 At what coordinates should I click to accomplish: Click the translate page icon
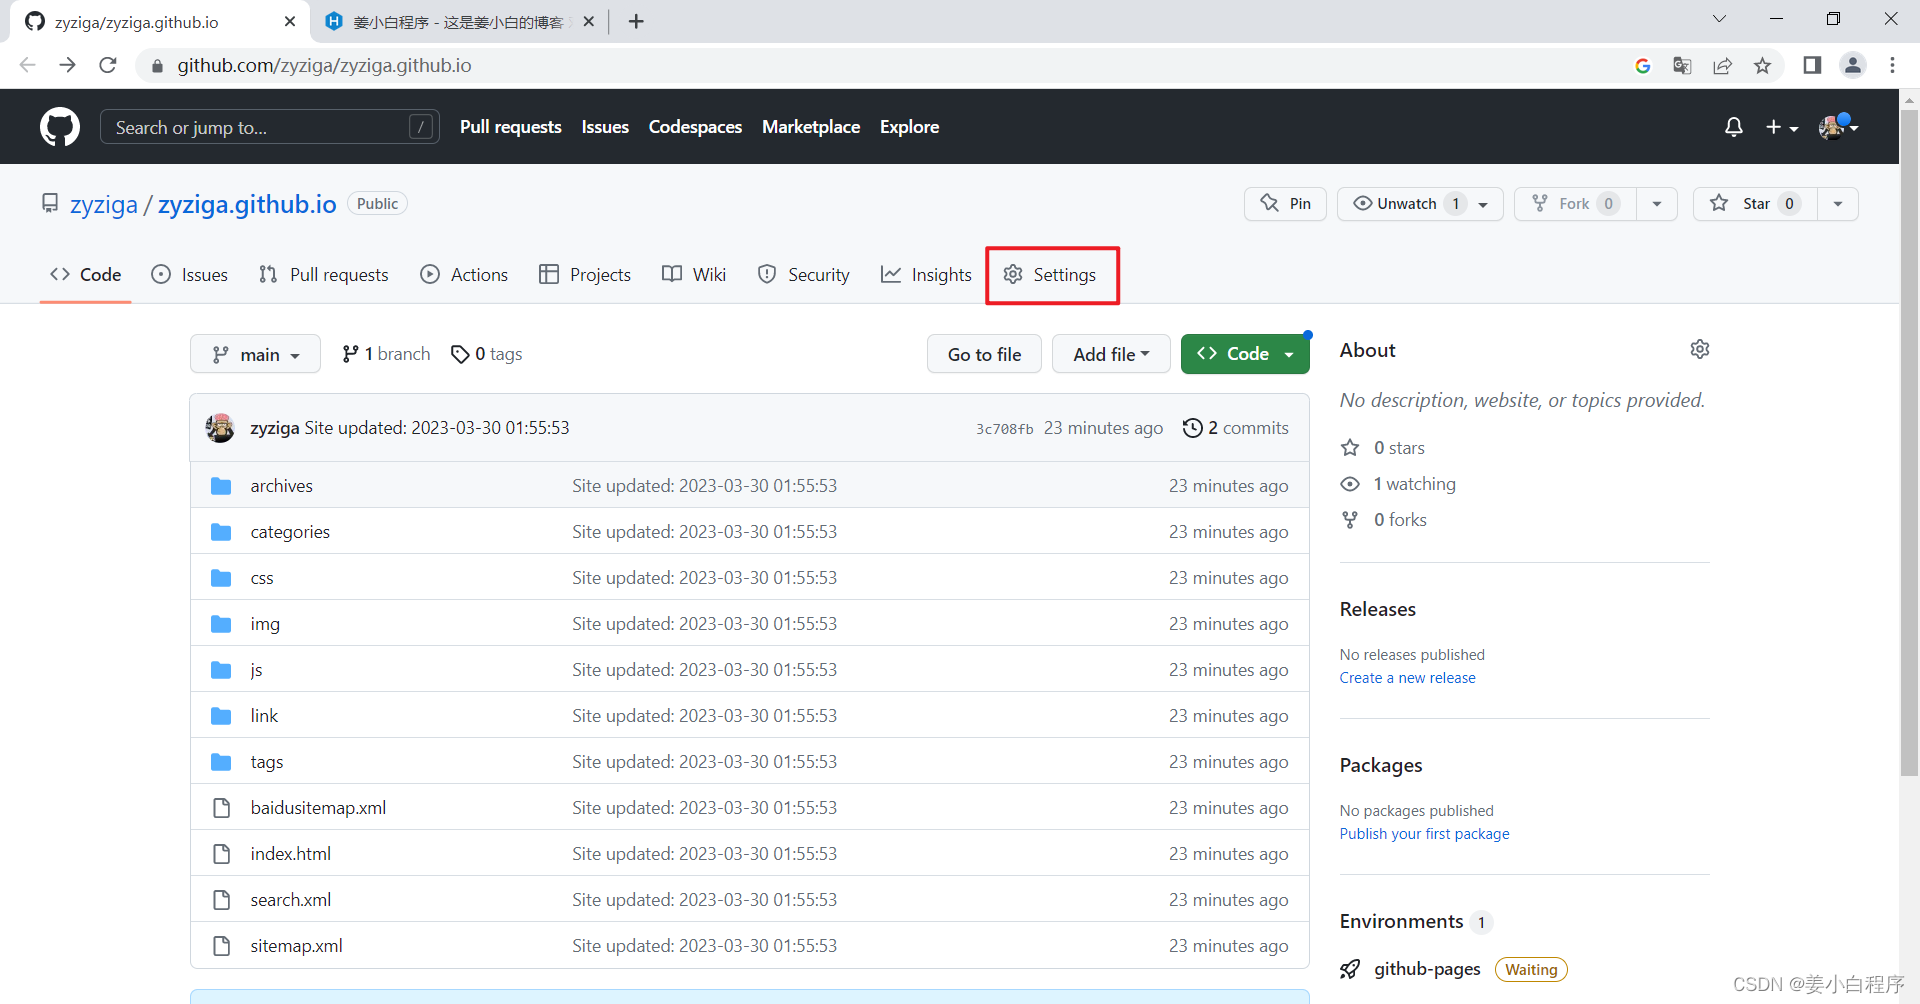[x=1682, y=65]
